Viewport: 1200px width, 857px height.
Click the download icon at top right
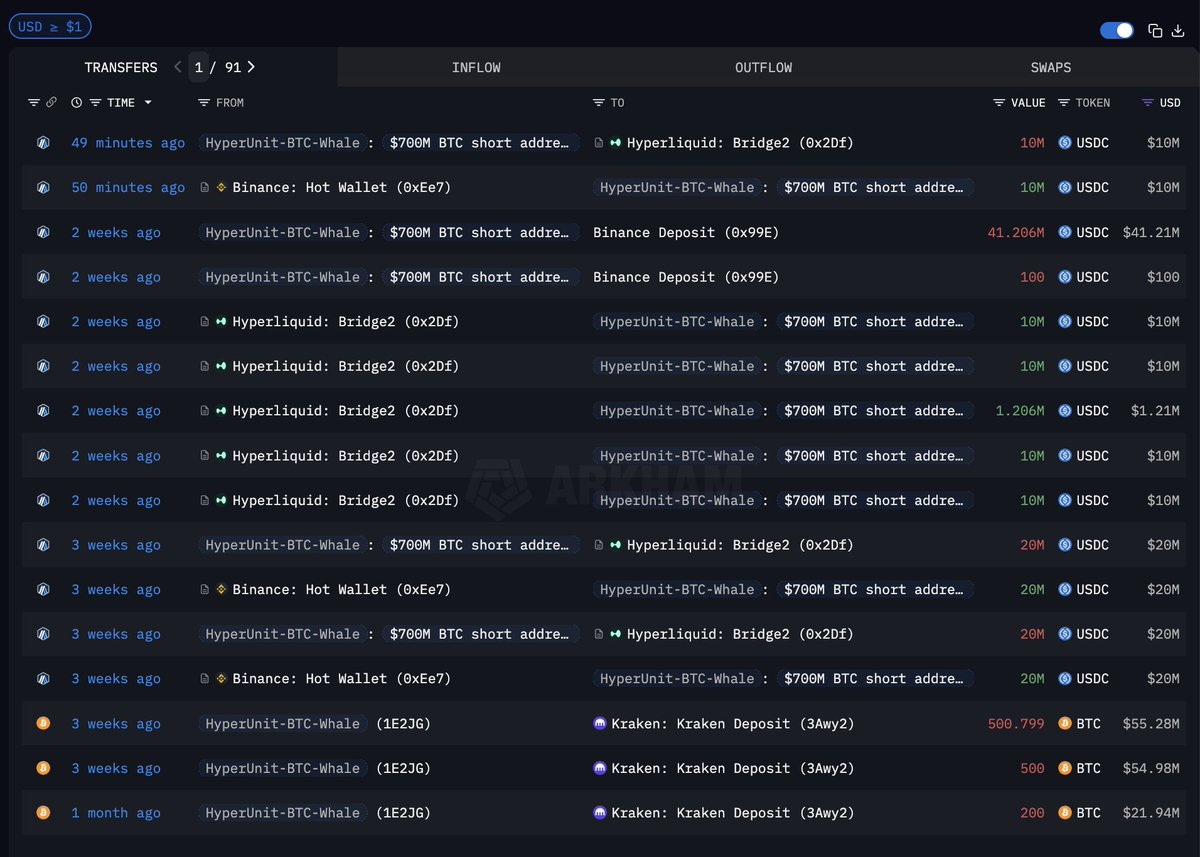pyautogui.click(x=1178, y=30)
